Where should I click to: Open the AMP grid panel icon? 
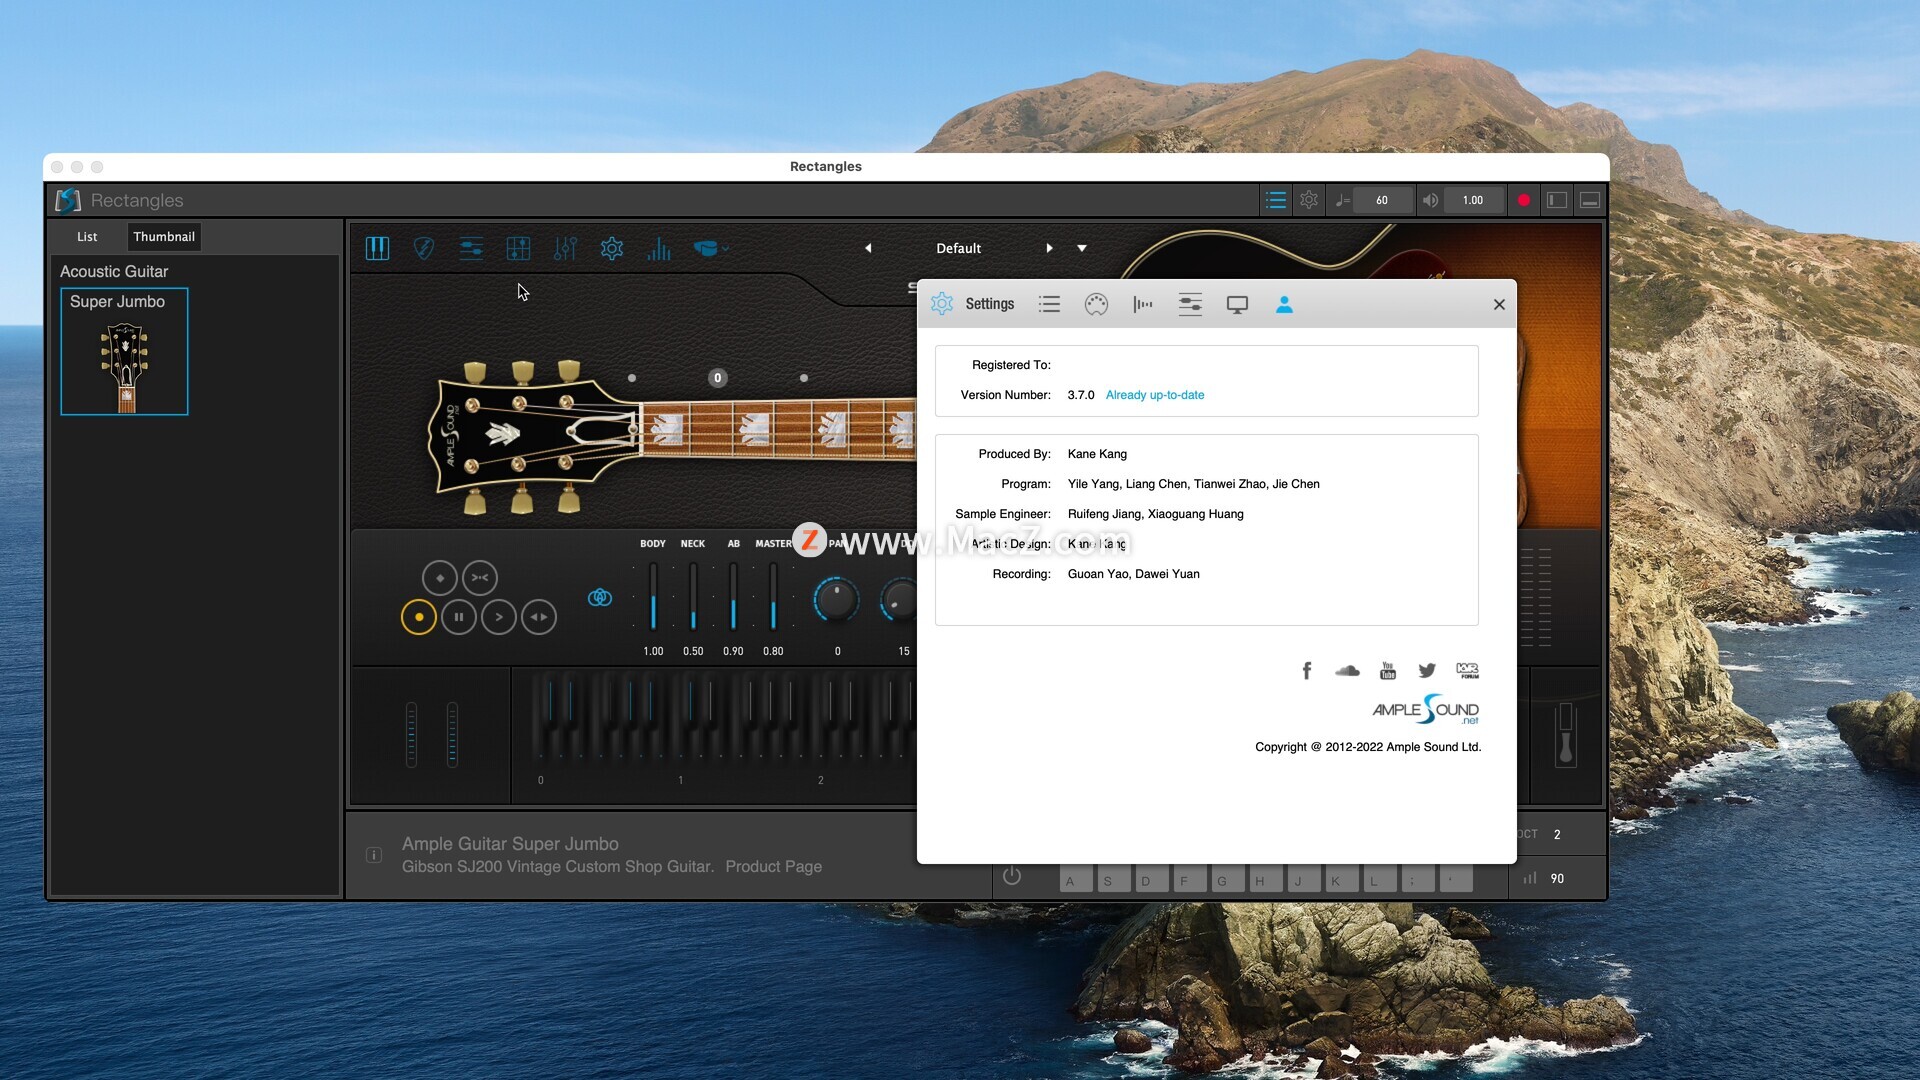pyautogui.click(x=518, y=249)
